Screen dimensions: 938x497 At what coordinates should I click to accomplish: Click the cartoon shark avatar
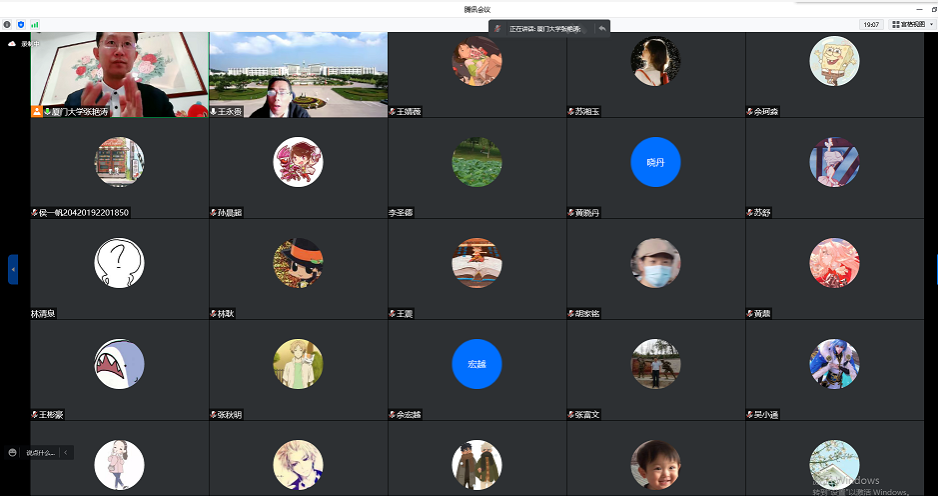tap(119, 364)
